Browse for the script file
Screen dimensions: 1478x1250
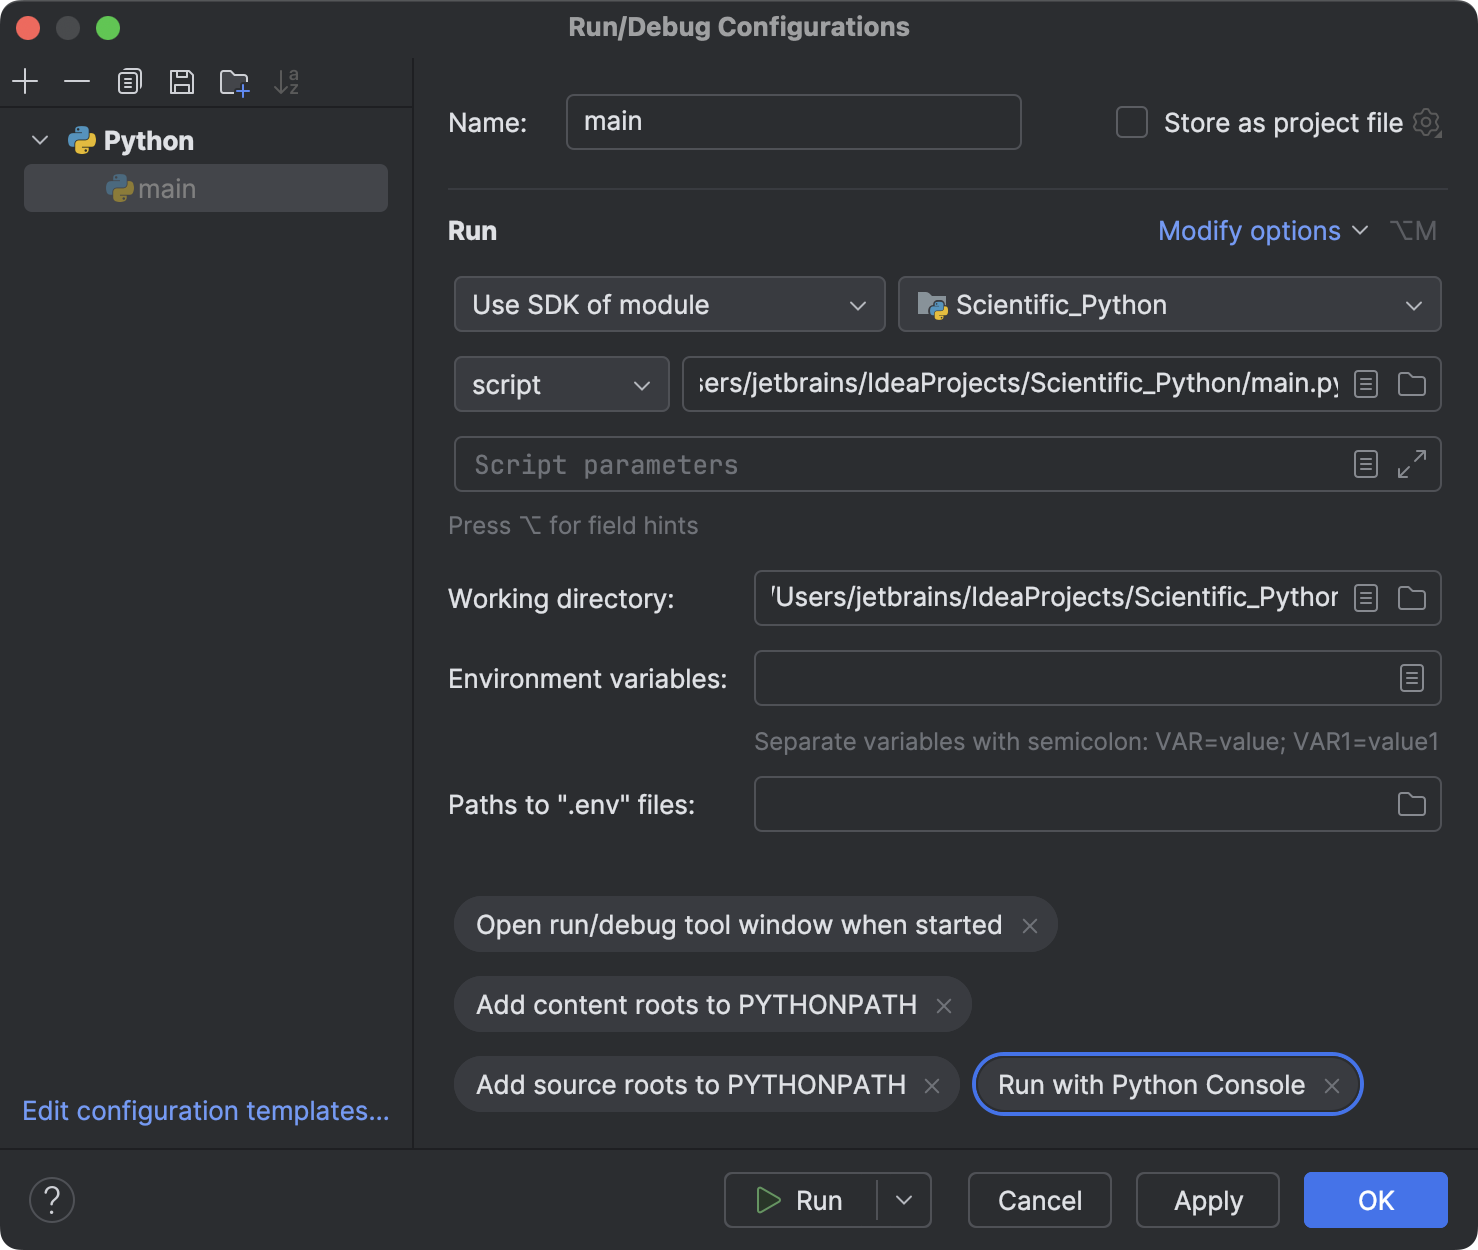1411,384
